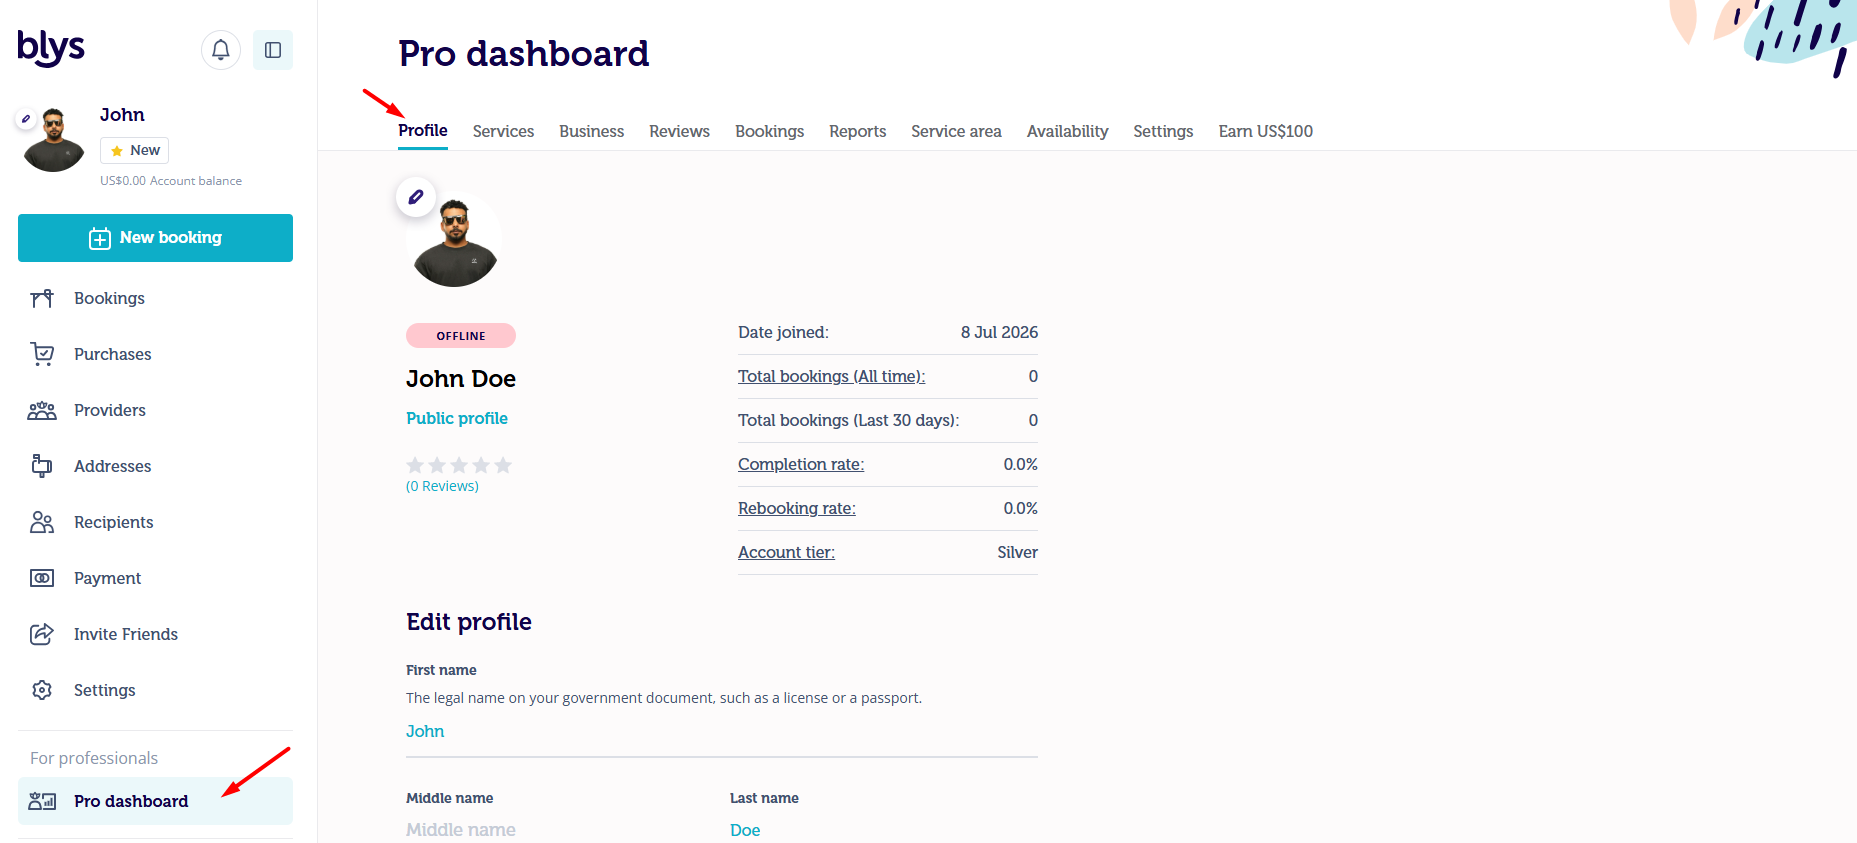Edit sidebar avatar with pencil icon

[x=26, y=119]
